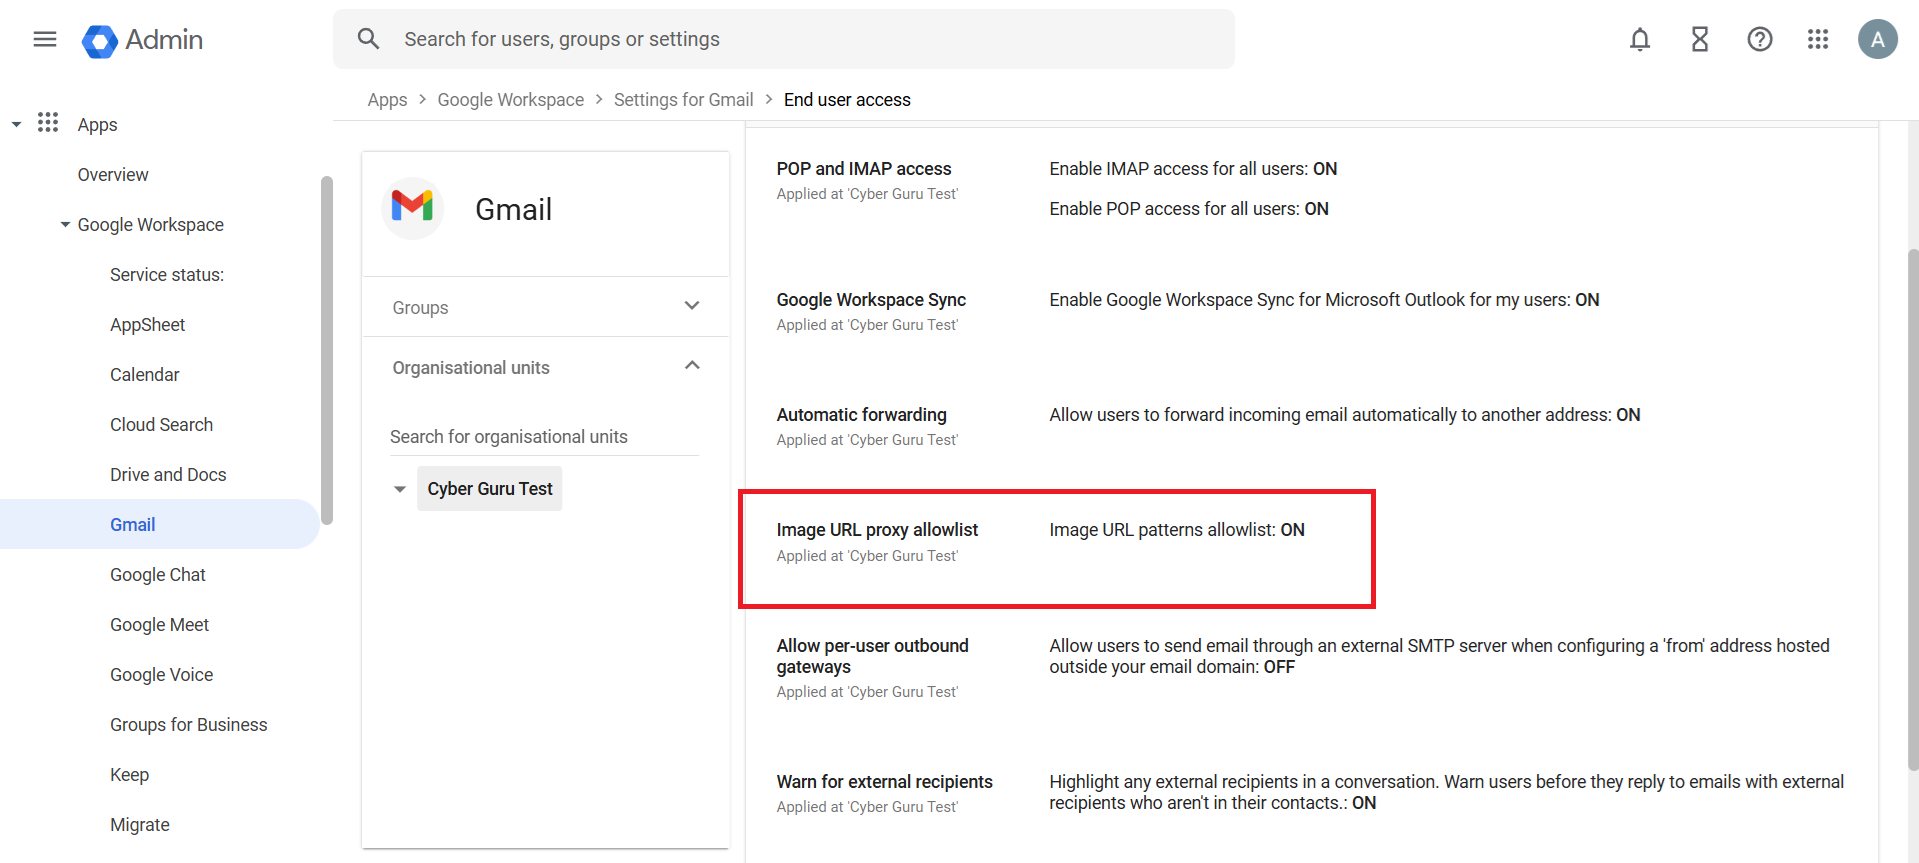Screen dimensions: 1919x863
Task: Open the main hamburger menu
Action: pyautogui.click(x=45, y=39)
